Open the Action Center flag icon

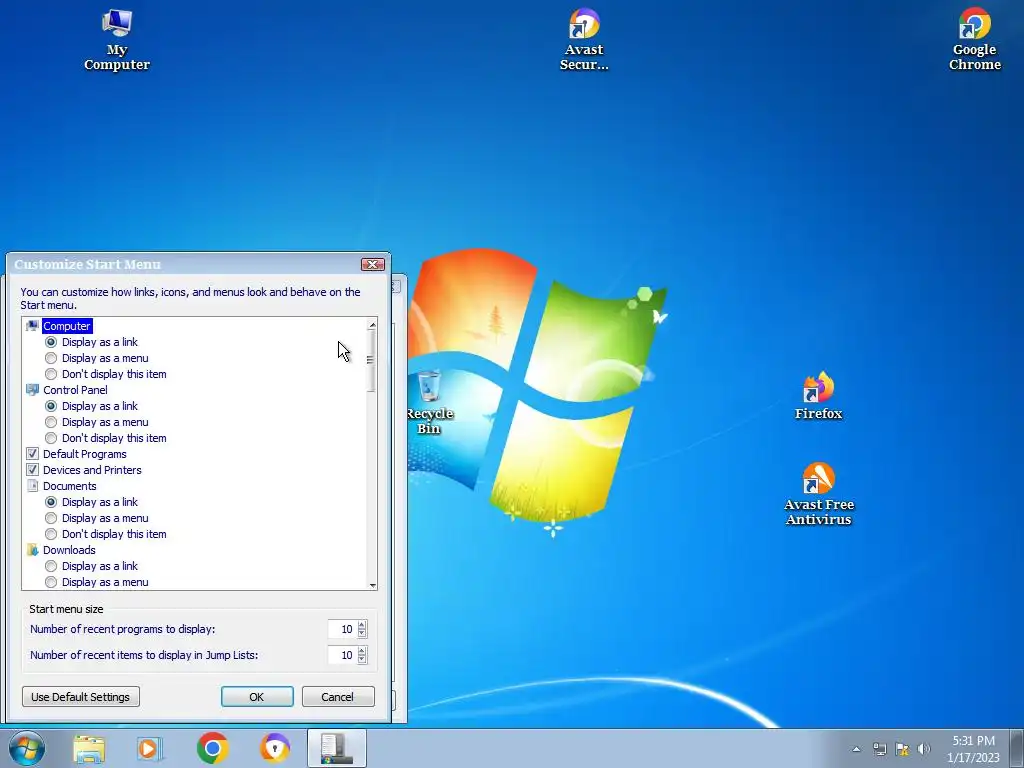902,749
